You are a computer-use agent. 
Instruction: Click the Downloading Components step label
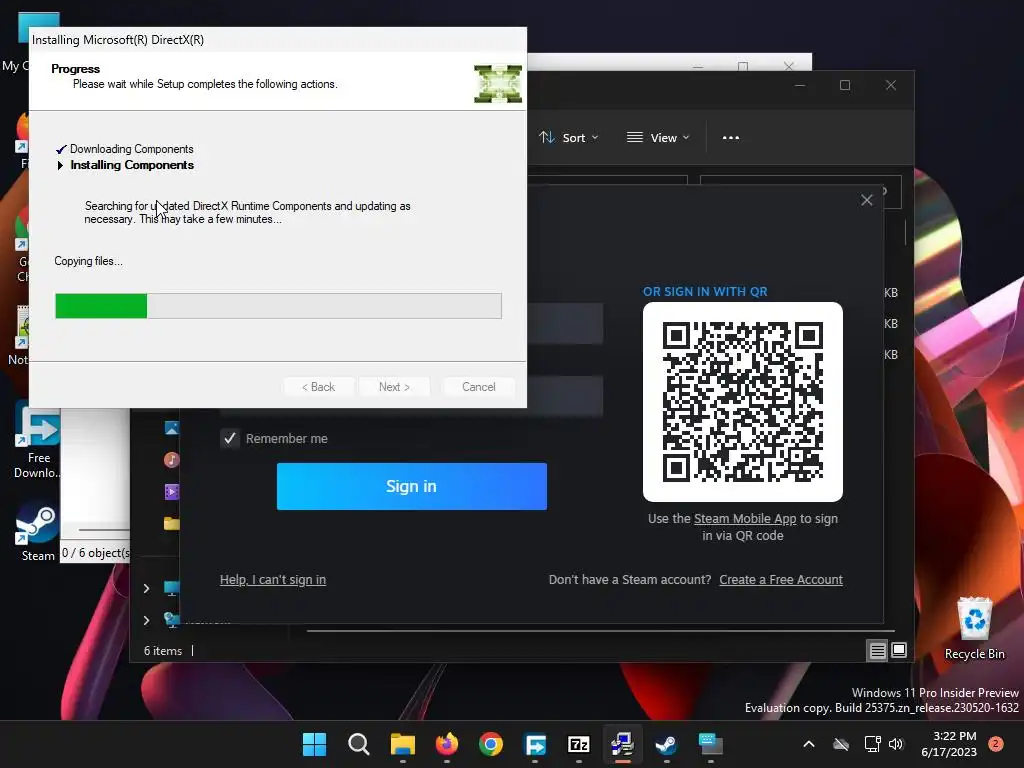click(x=132, y=149)
